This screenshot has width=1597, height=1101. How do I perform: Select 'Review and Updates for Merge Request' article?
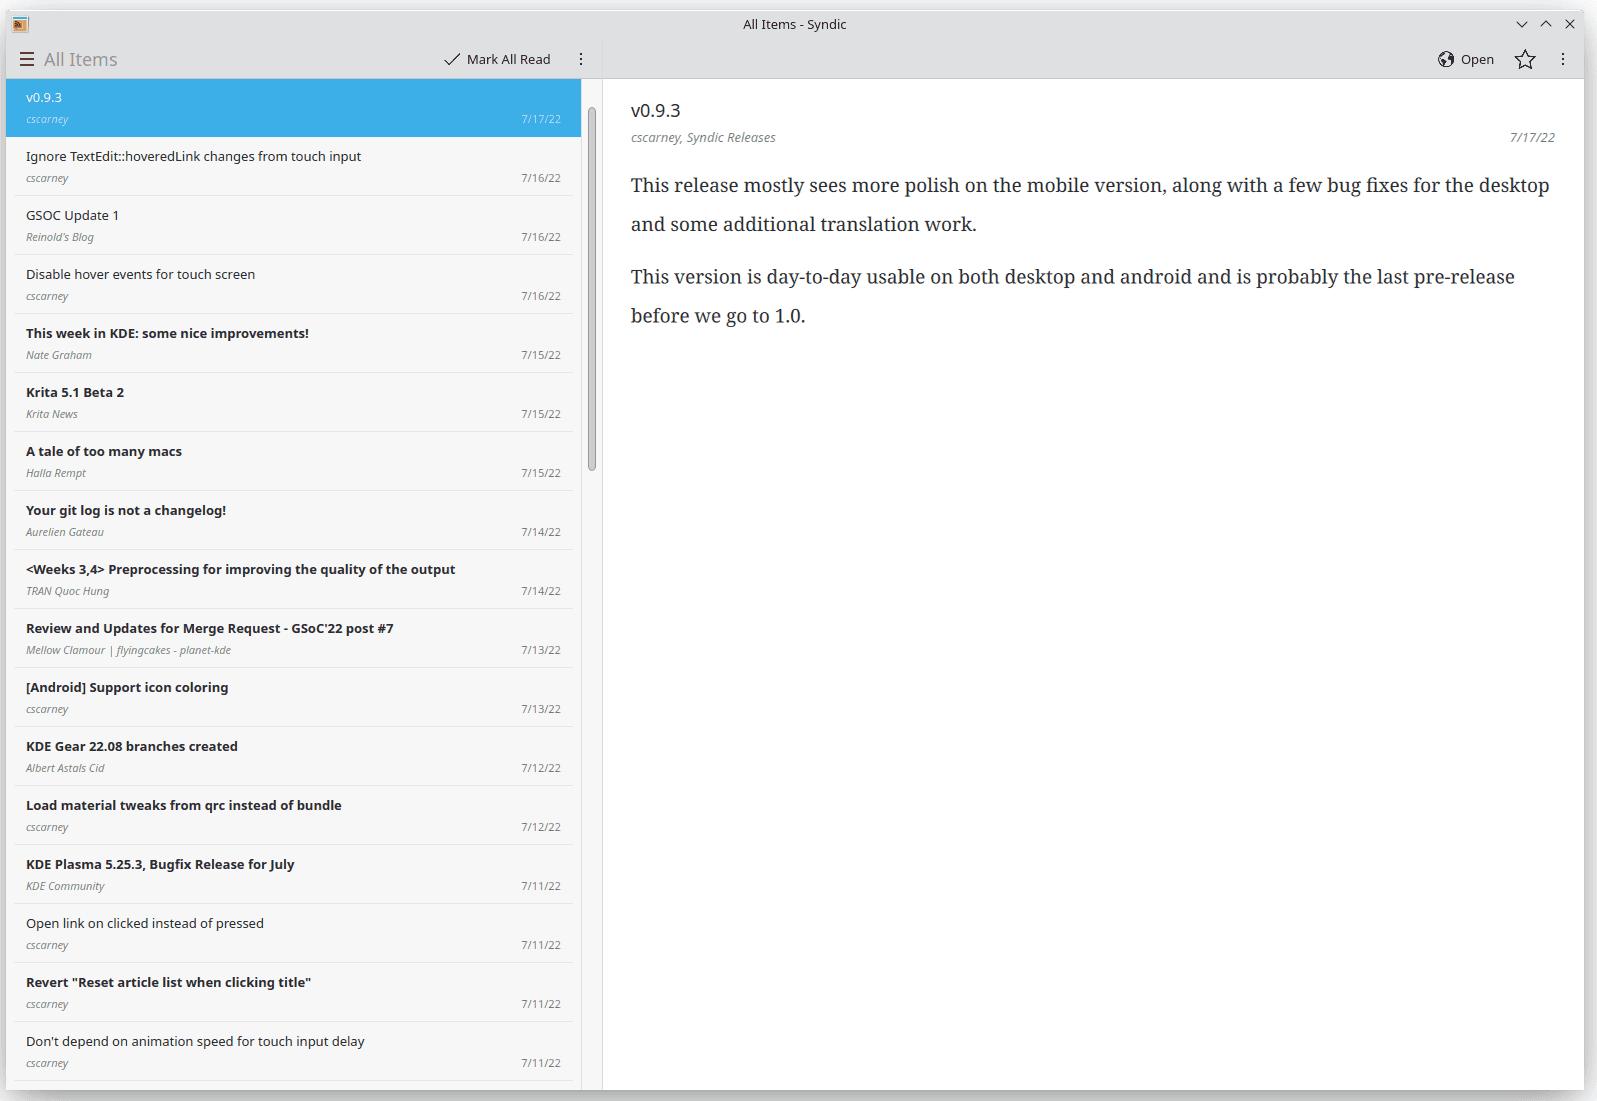click(293, 639)
